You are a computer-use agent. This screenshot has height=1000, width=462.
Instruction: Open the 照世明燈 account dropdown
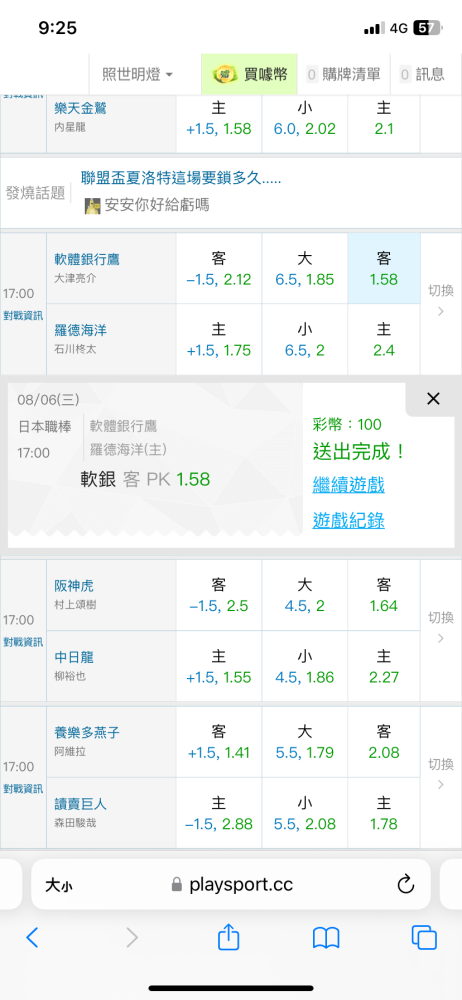138,75
